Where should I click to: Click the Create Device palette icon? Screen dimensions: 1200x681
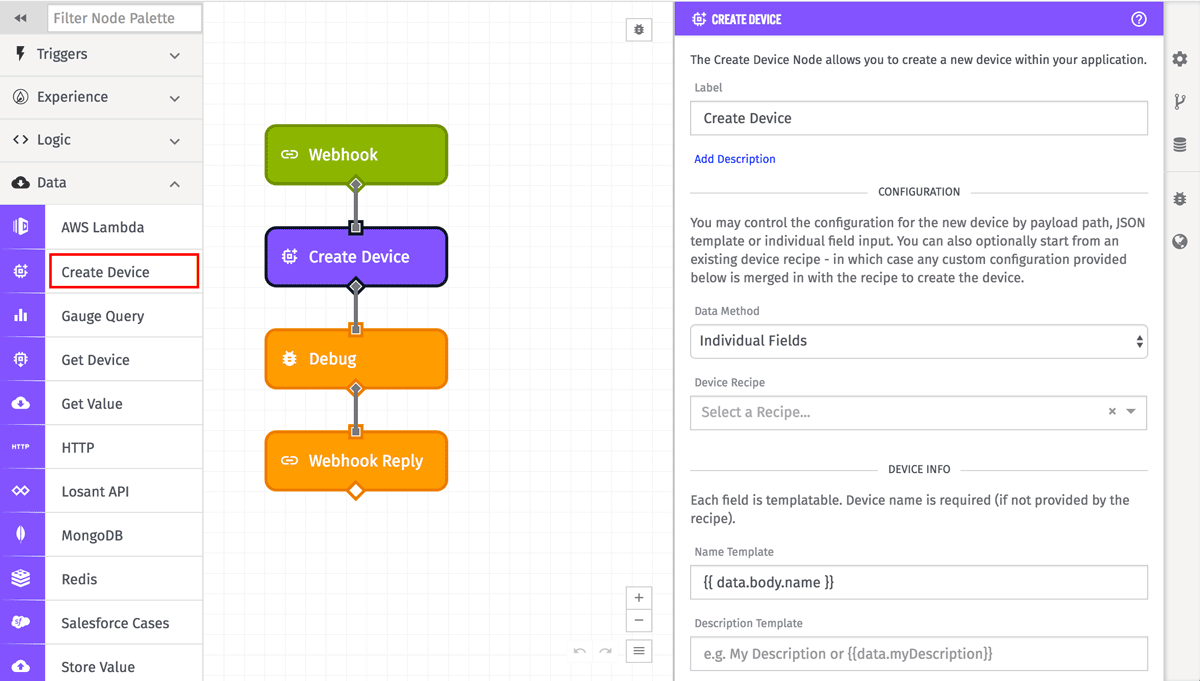click(21, 271)
